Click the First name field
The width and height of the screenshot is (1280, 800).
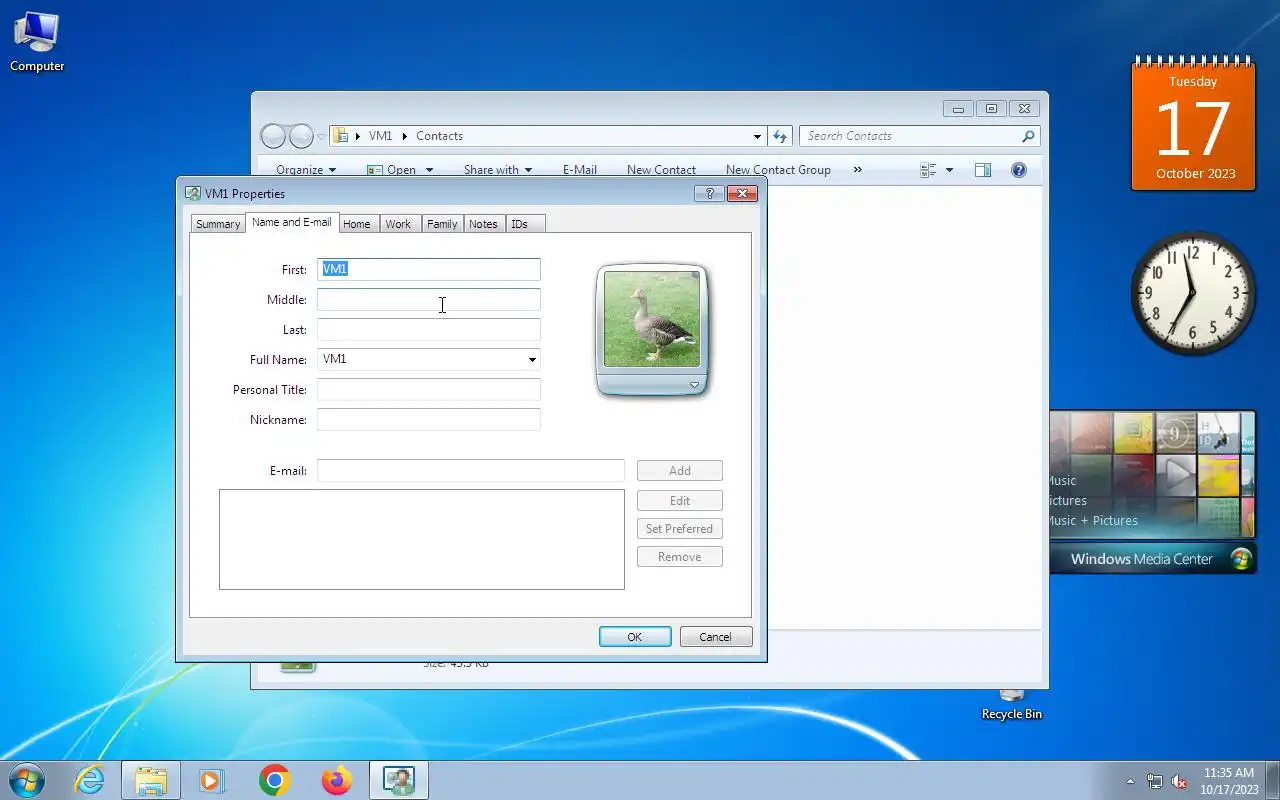tap(429, 269)
